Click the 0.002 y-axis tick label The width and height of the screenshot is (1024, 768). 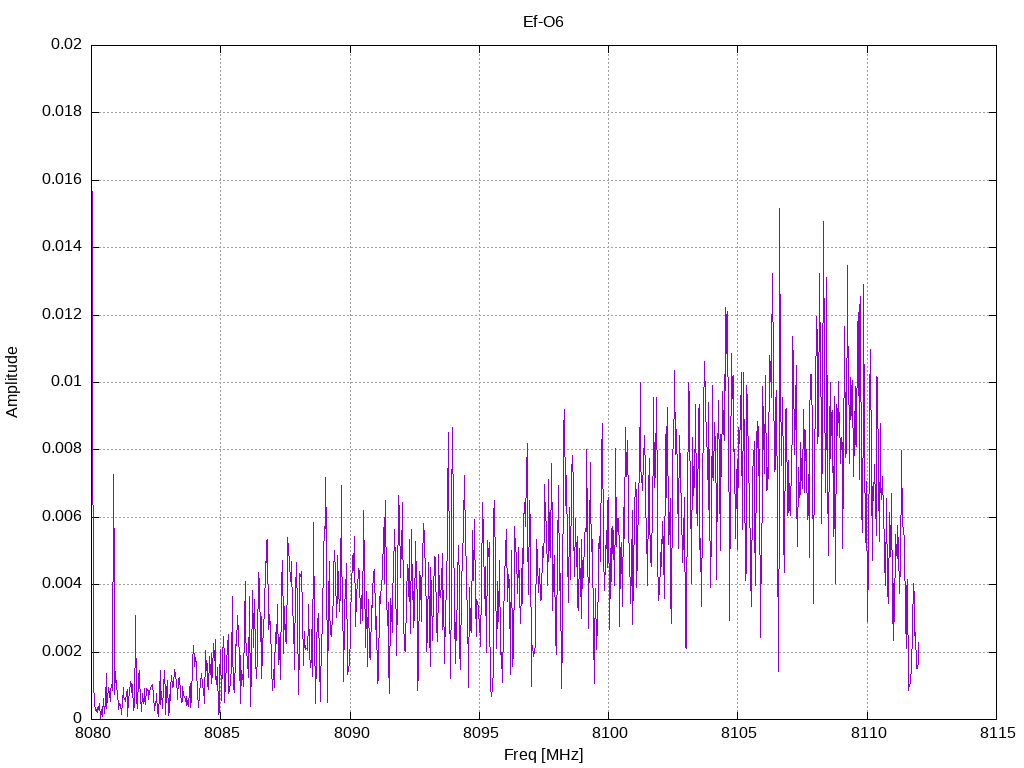pyautogui.click(x=62, y=652)
